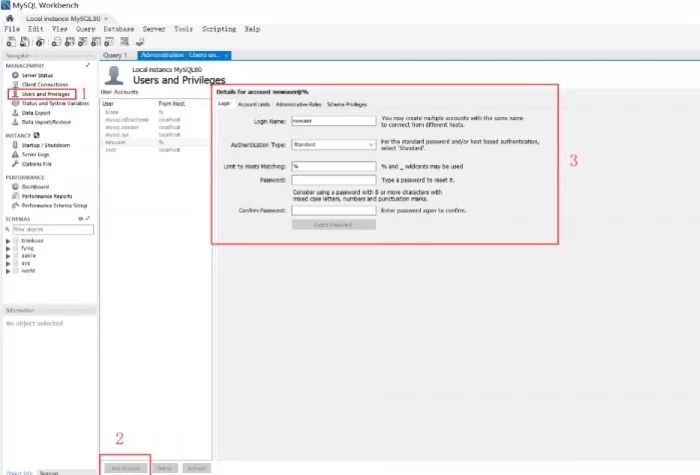Image resolution: width=700 pixels, height=475 pixels.
Task: Open Performance Reports
Action: click(x=46, y=196)
